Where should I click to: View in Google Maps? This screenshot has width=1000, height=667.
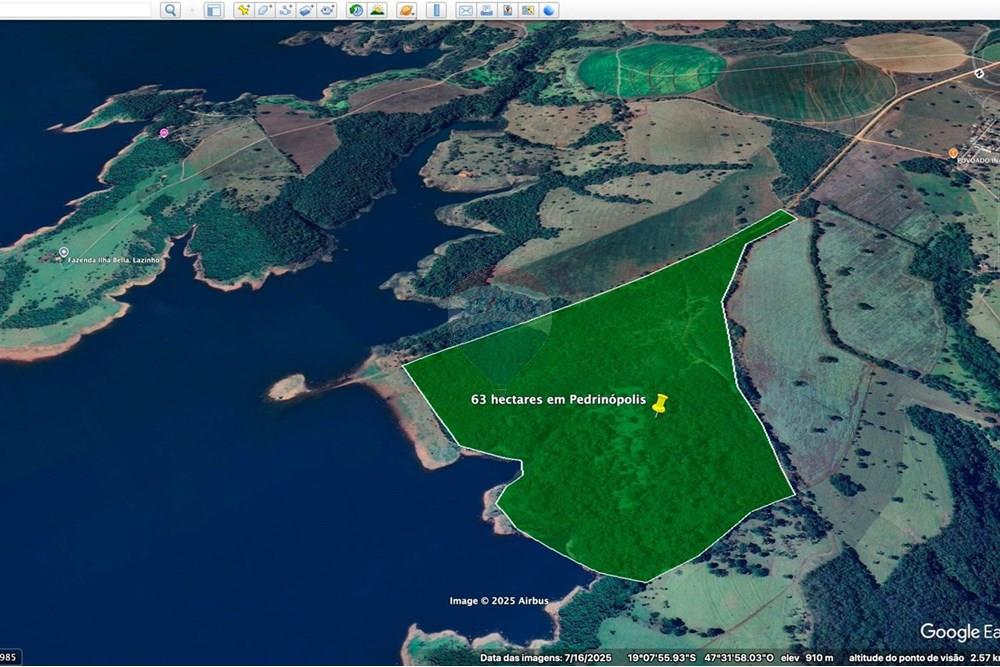tap(529, 10)
